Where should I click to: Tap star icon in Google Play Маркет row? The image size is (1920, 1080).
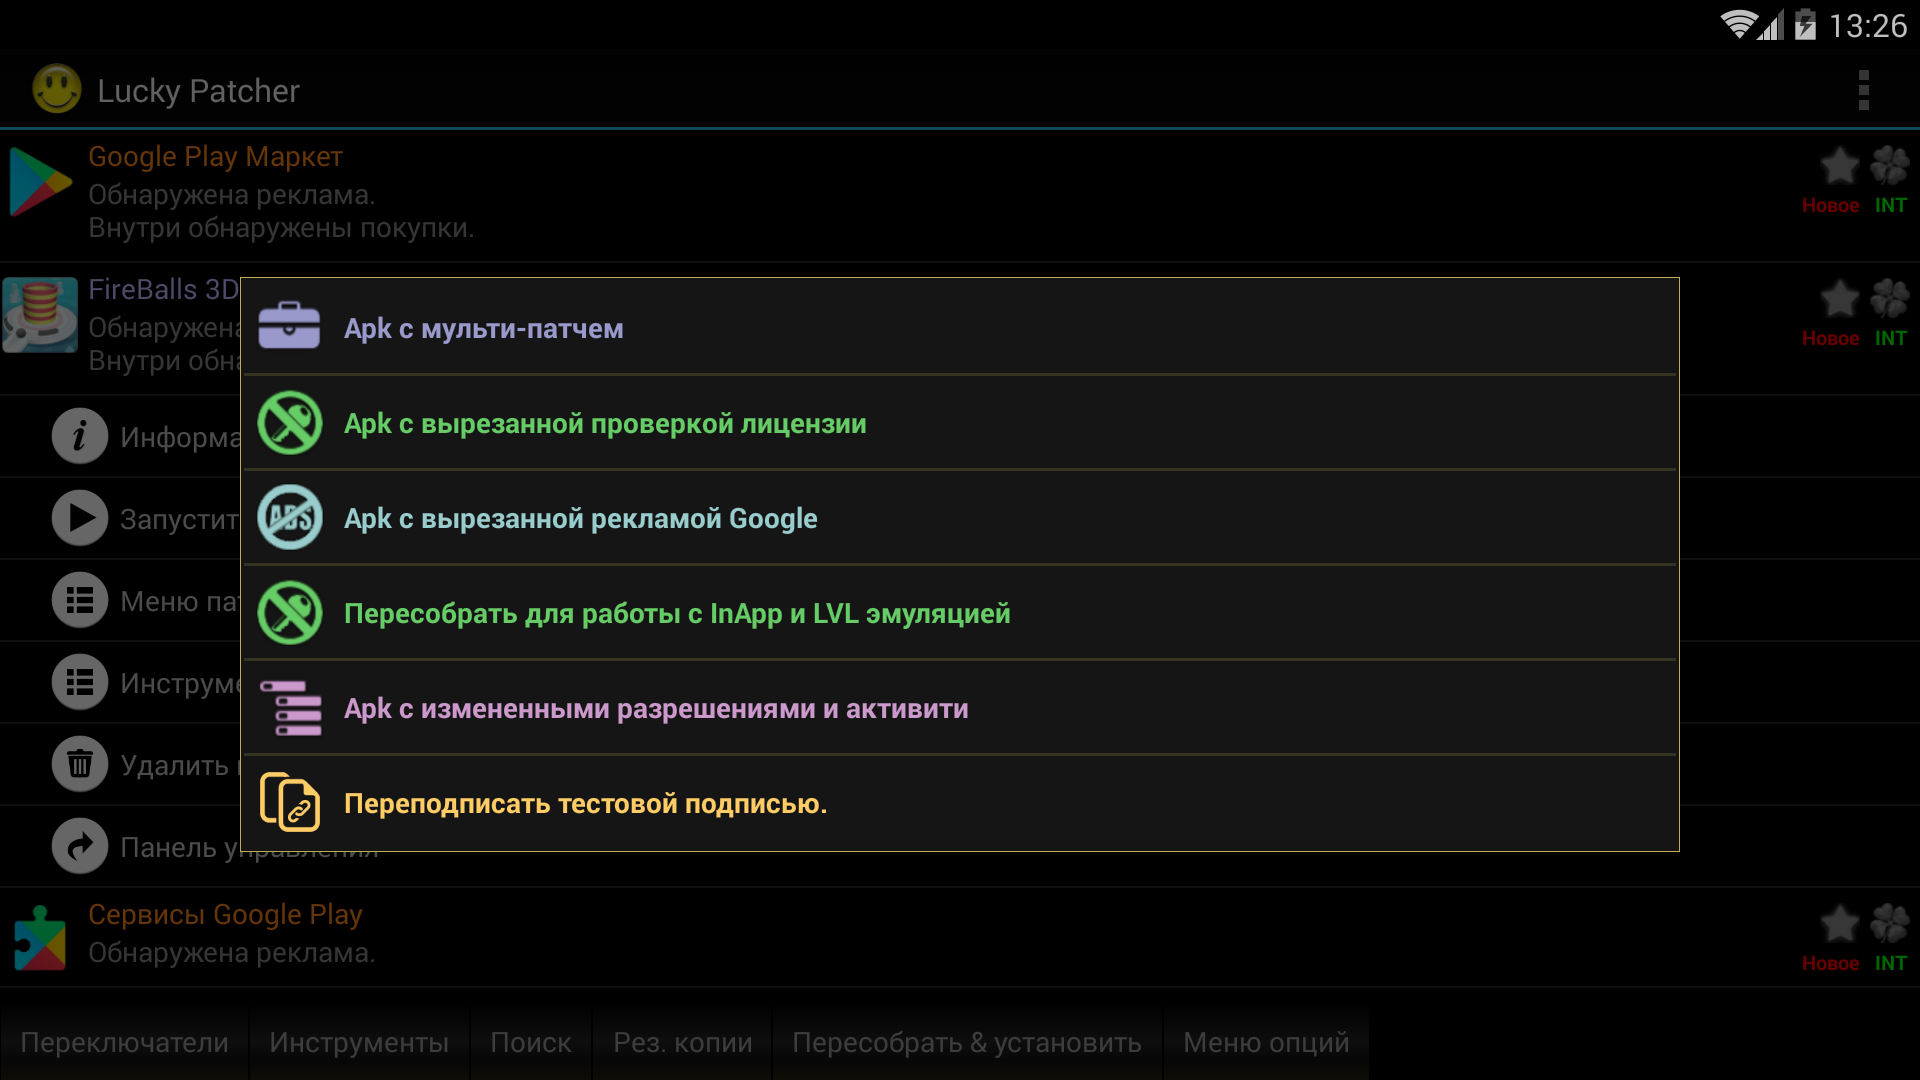click(1839, 166)
